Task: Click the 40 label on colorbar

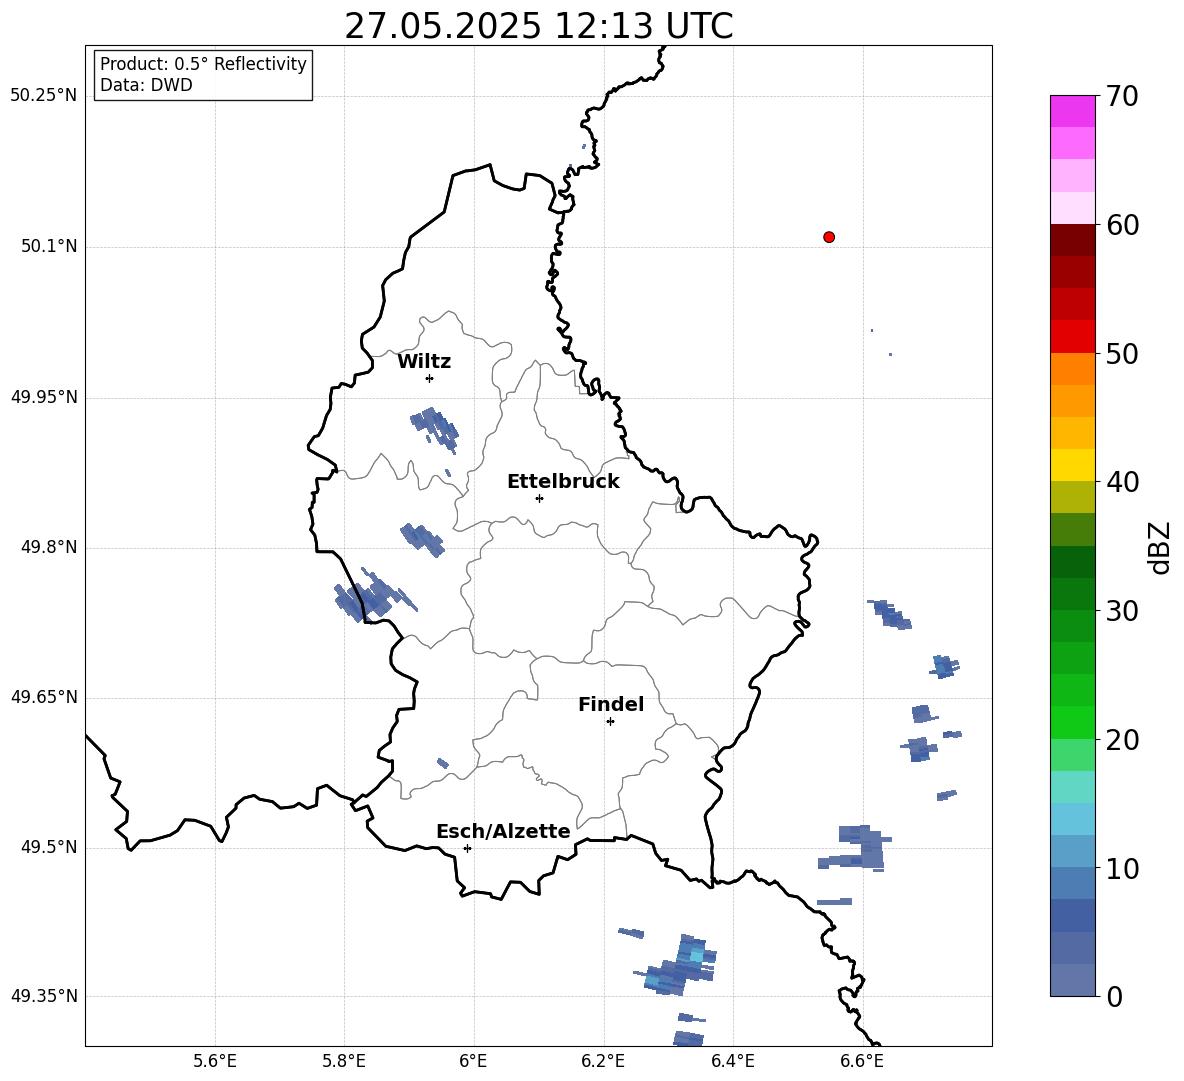Action: [x=1122, y=482]
